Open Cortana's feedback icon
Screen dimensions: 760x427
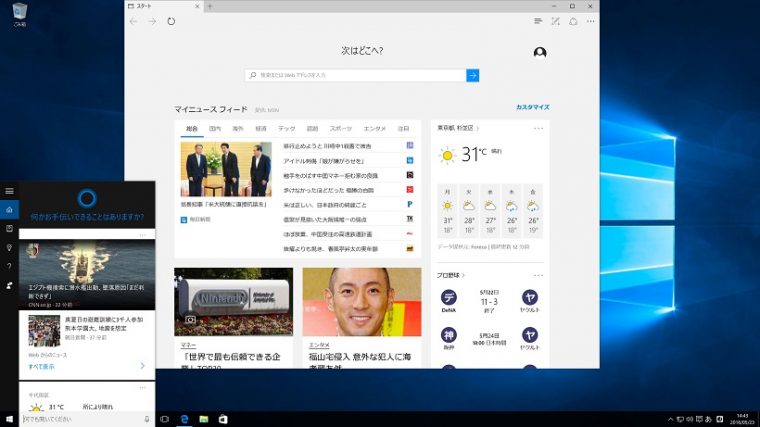(9, 285)
